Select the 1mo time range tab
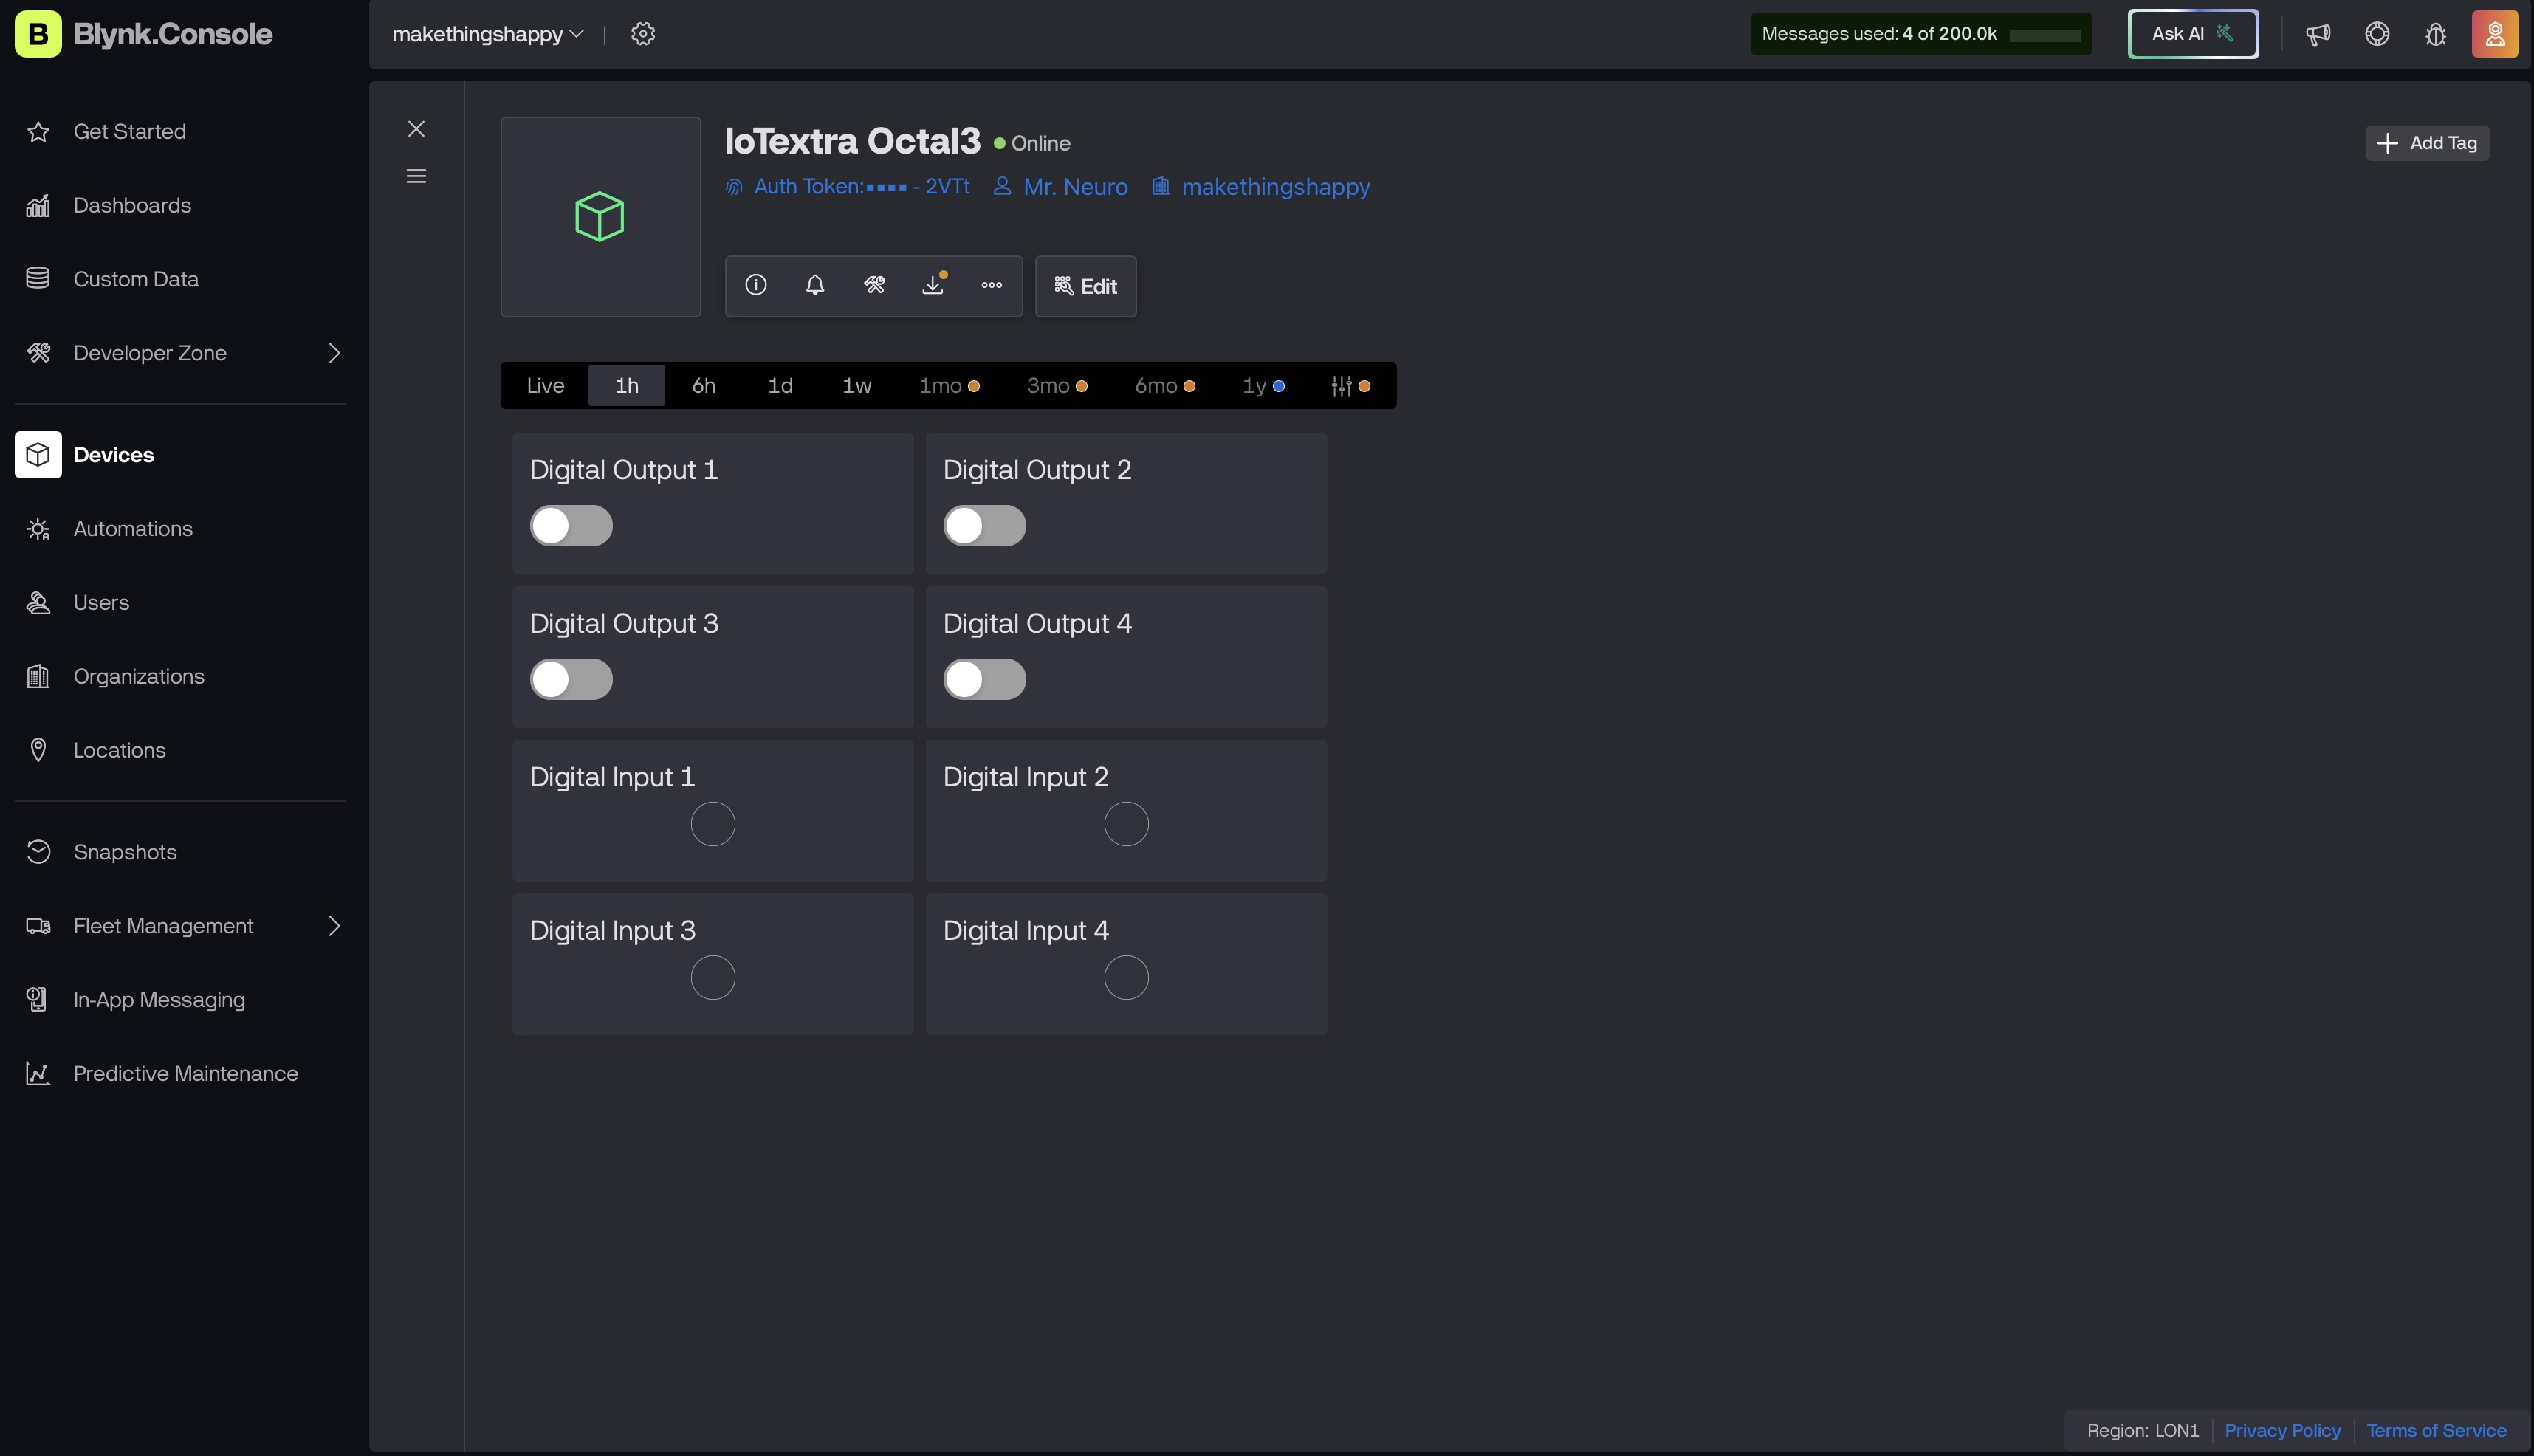Screen dimensions: 2534x1456 949,386
